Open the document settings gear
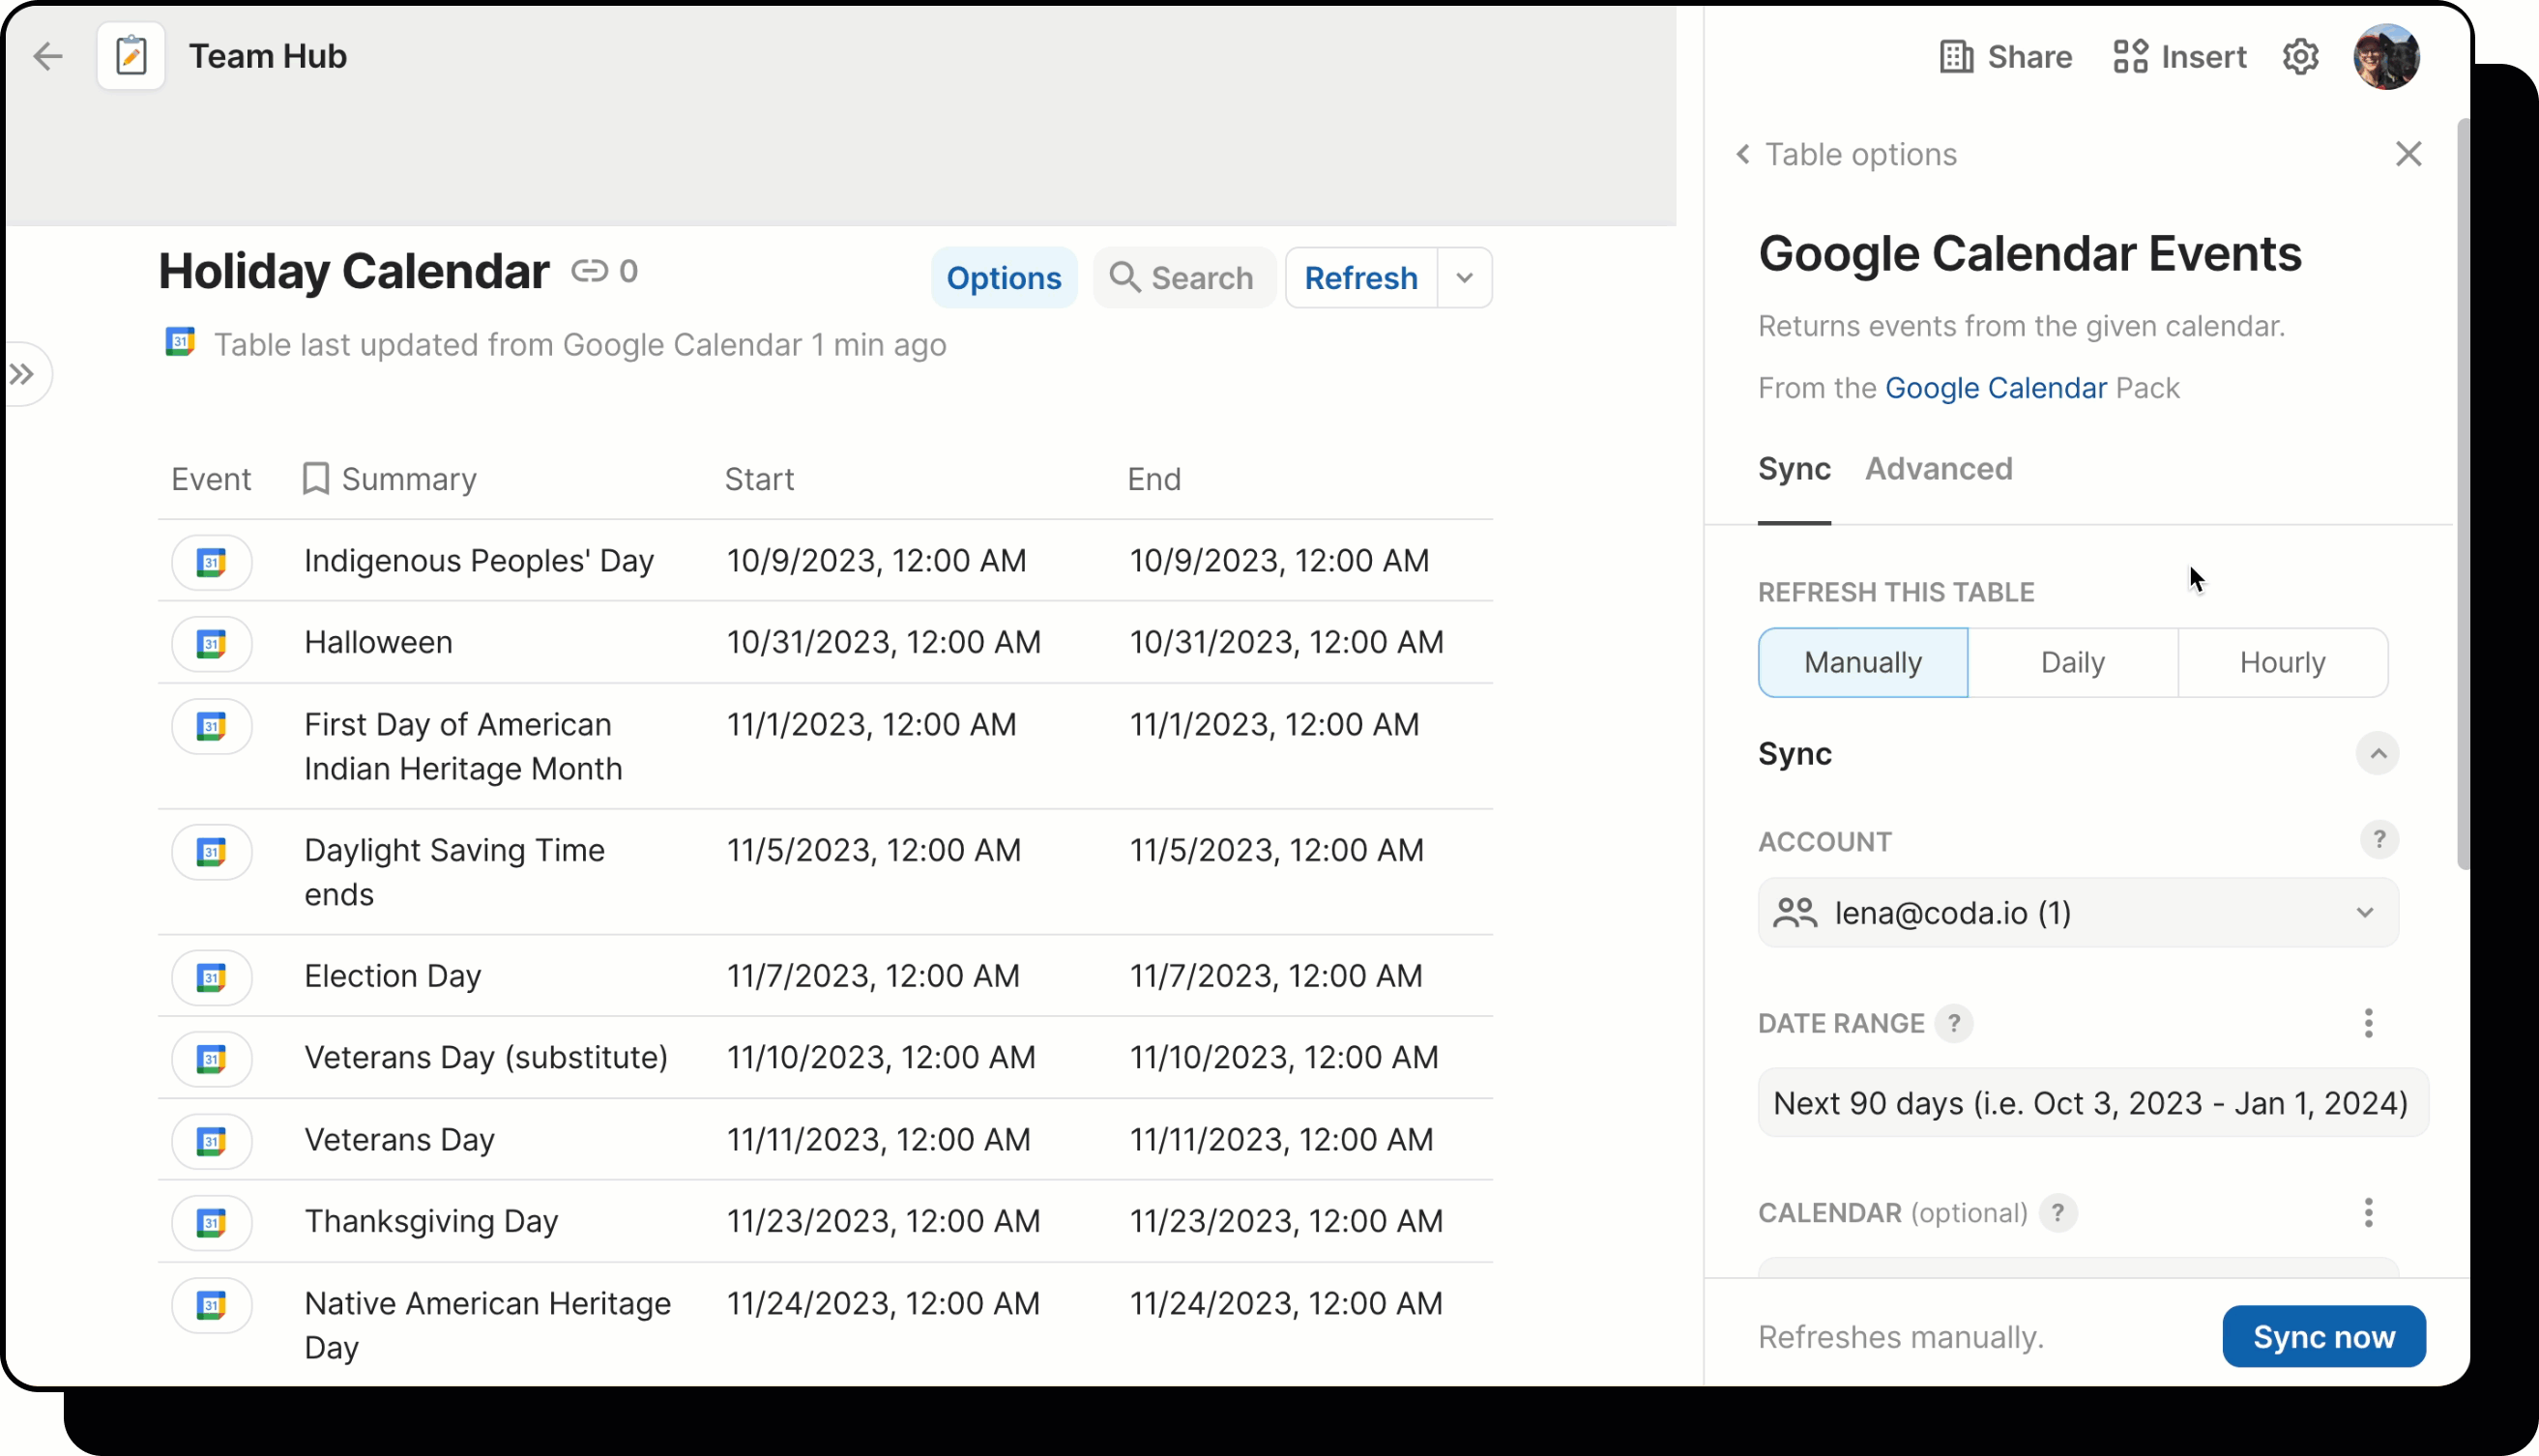The image size is (2539, 1456). [x=2301, y=56]
